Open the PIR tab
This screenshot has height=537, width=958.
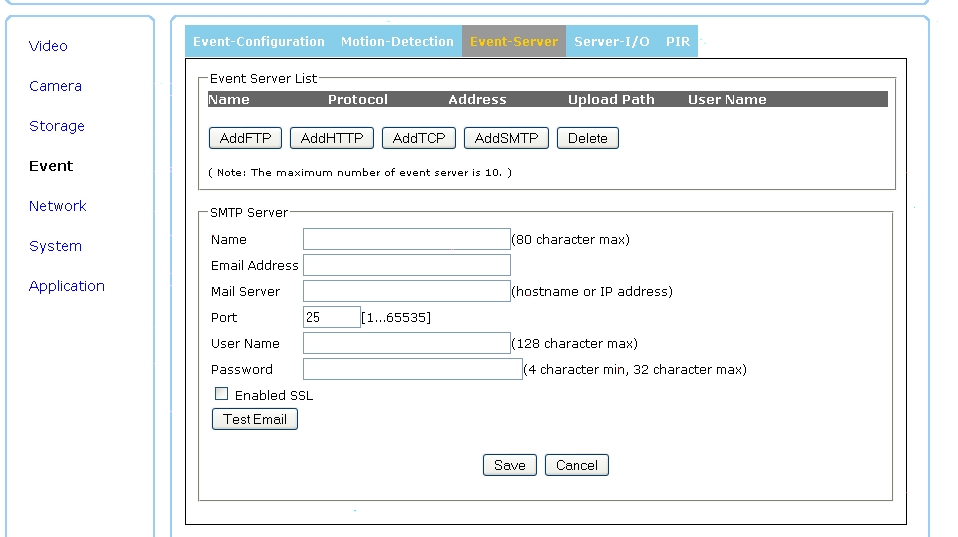pyautogui.click(x=678, y=42)
